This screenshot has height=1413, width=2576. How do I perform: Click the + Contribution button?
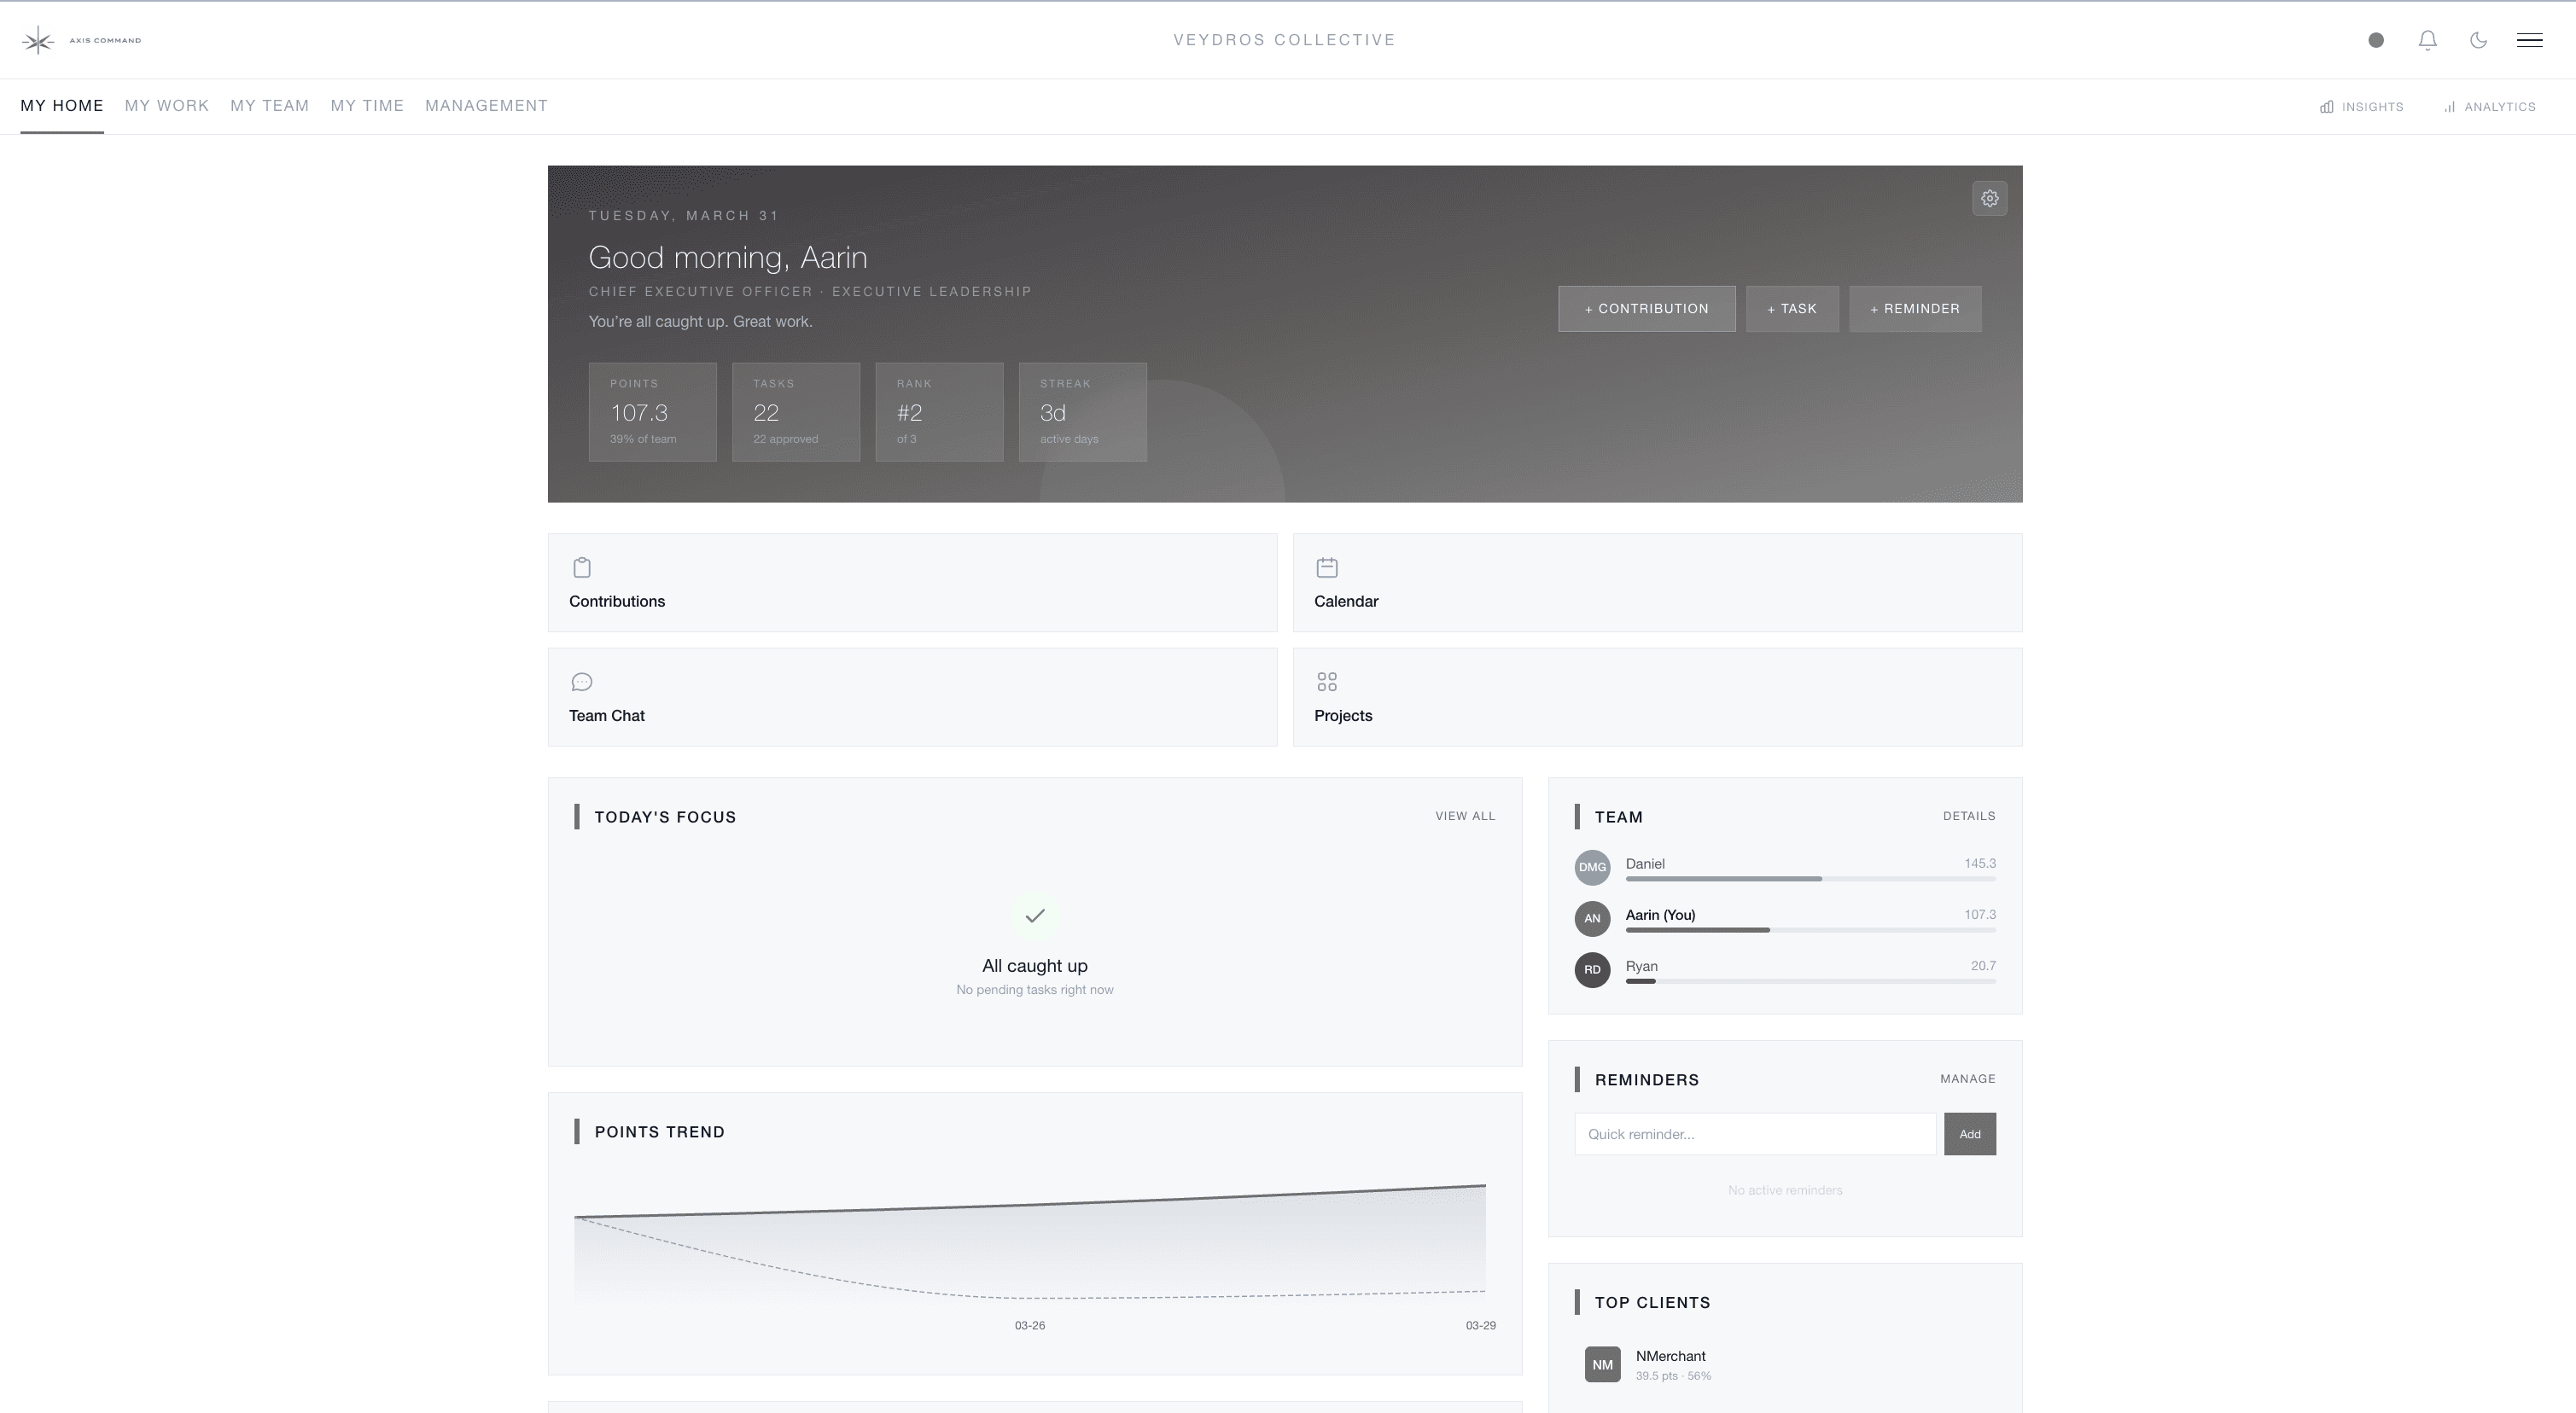pyautogui.click(x=1646, y=308)
